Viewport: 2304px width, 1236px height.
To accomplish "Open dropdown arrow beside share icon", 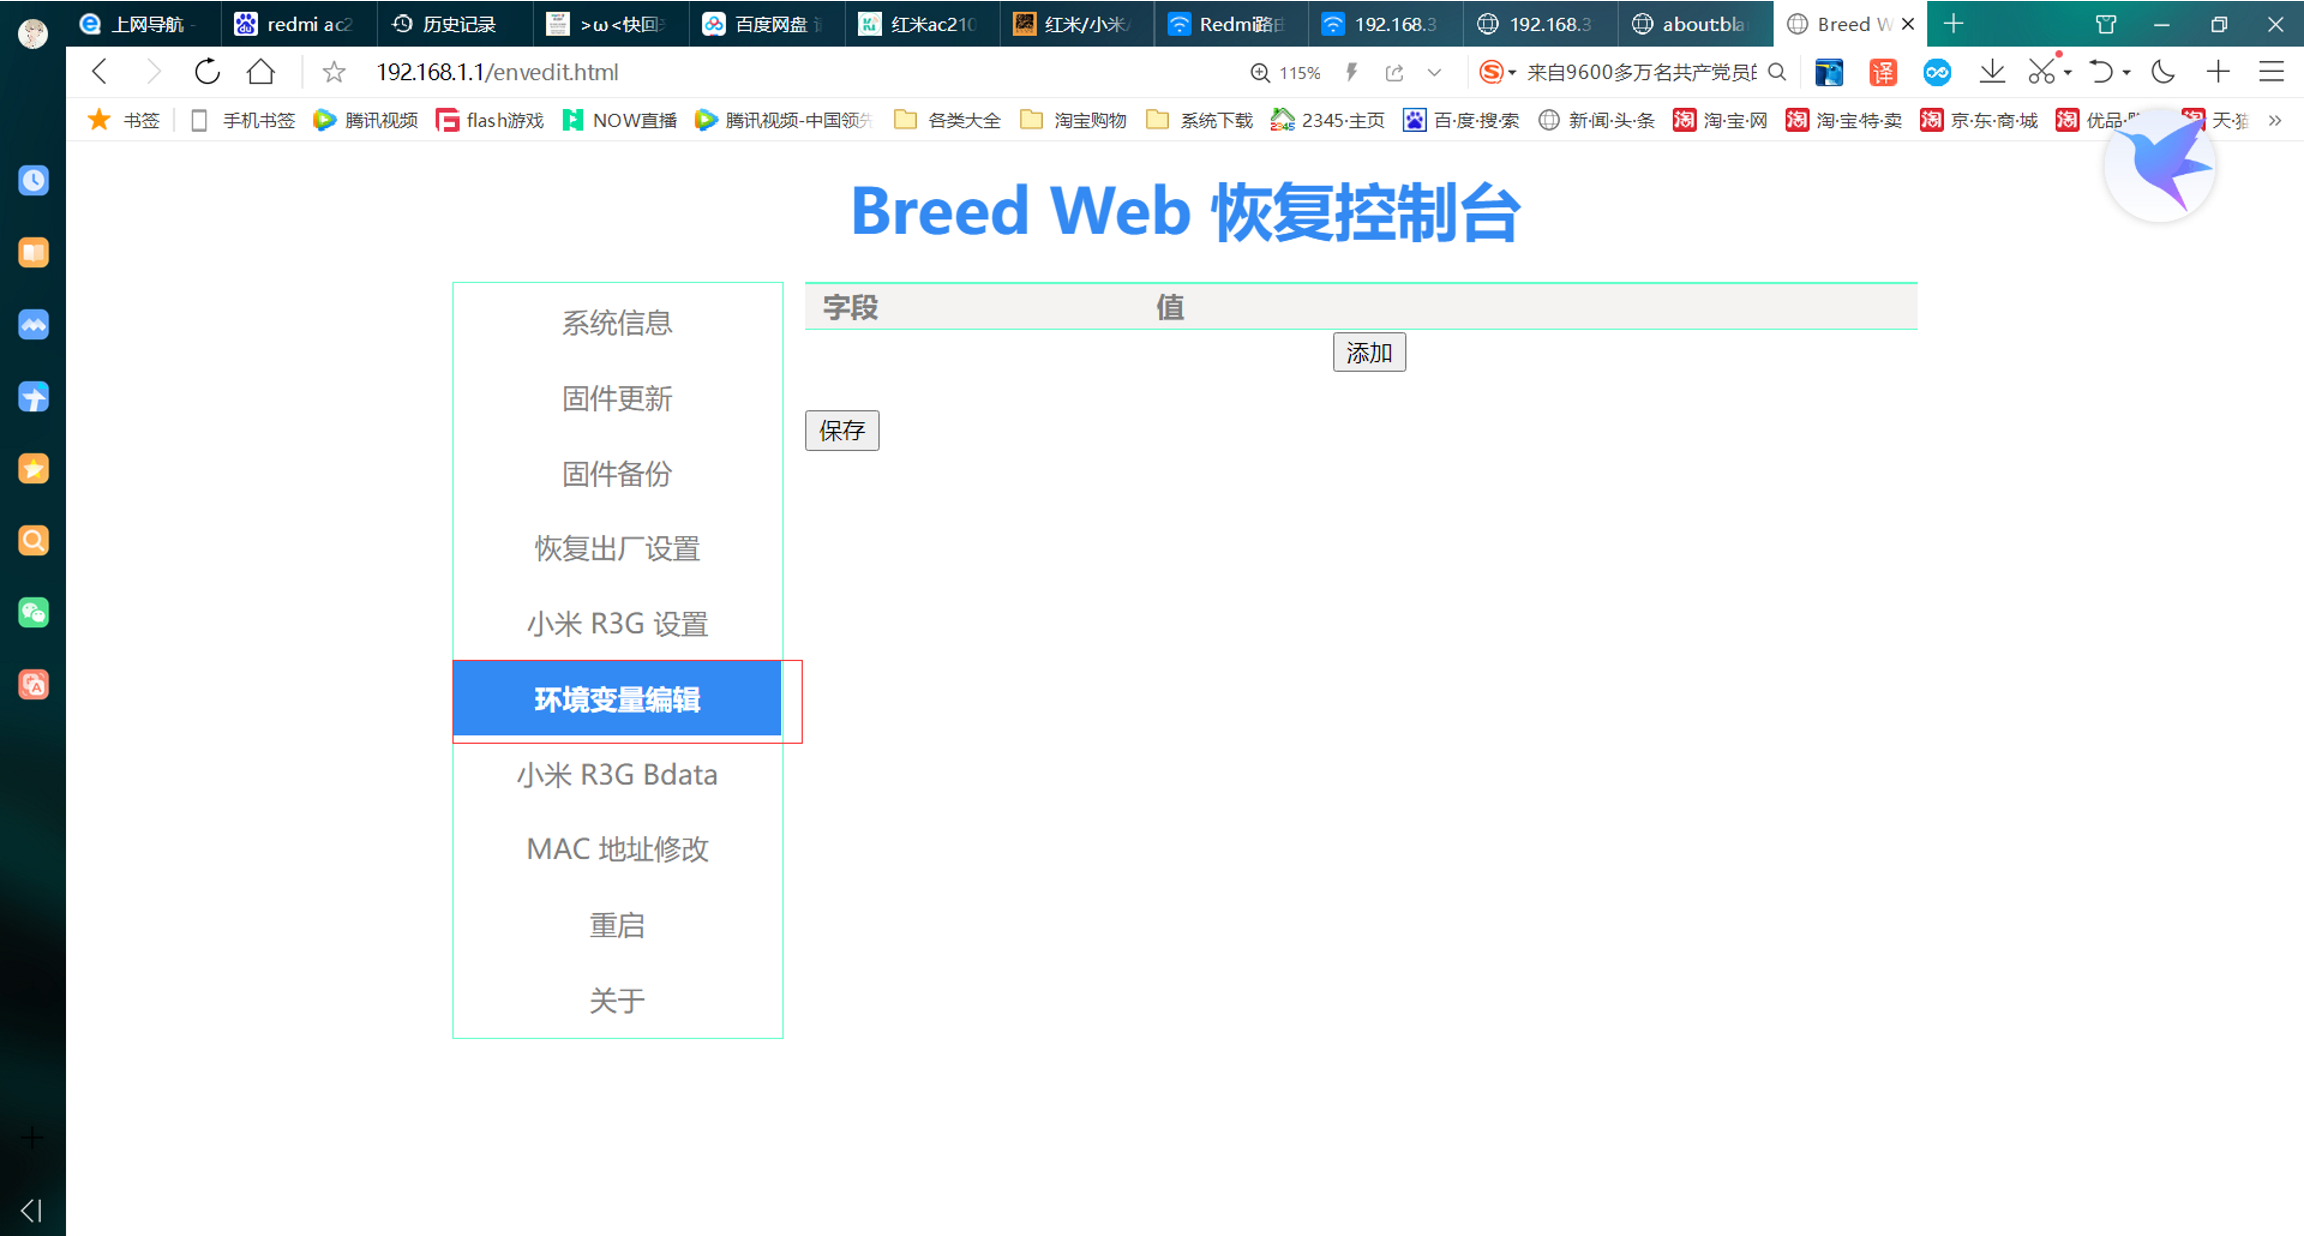I will tap(1434, 72).
